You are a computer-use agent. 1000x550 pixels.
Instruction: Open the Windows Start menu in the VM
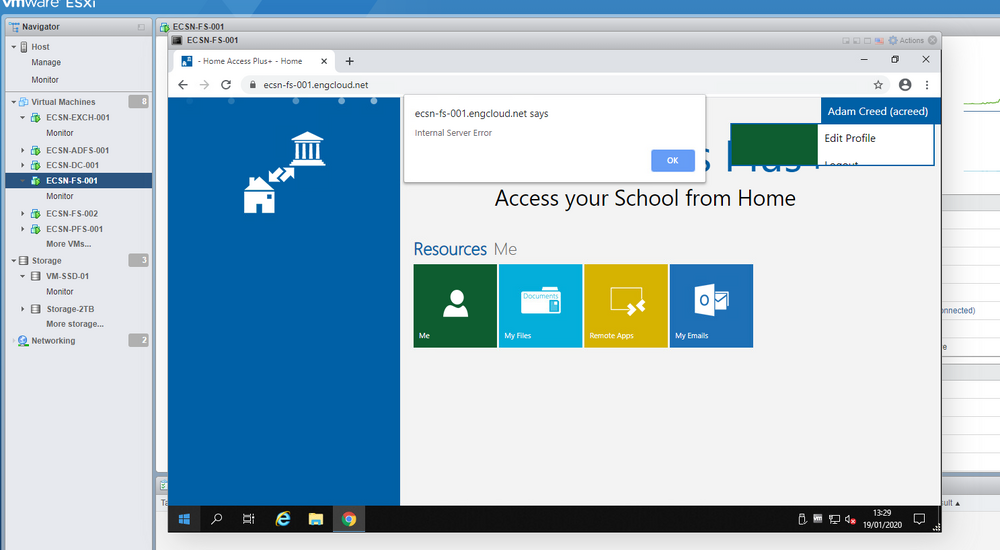click(184, 519)
